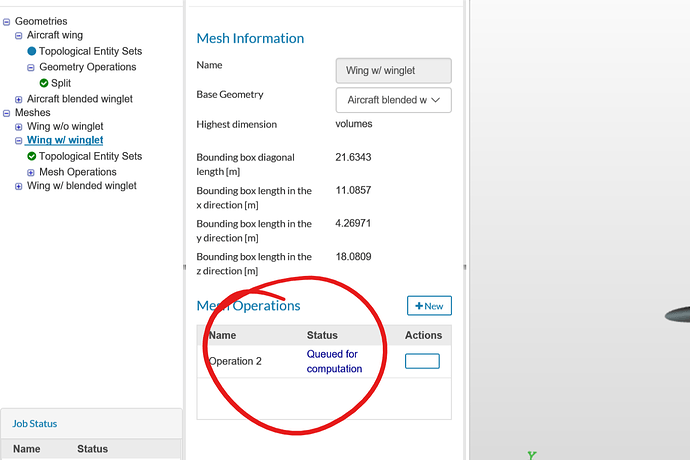Open the Wing w/ blended winglet mesh
This screenshot has height=460, width=690.
(x=81, y=186)
